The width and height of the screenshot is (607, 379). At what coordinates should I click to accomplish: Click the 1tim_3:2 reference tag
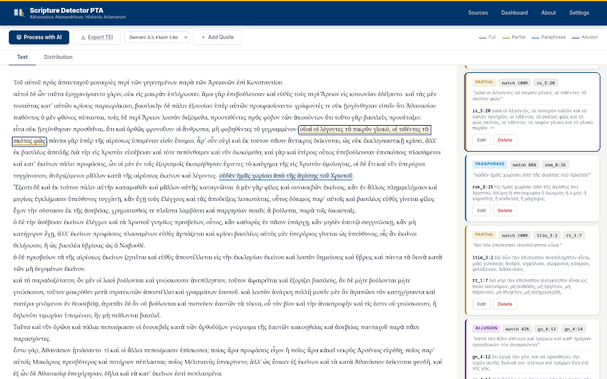click(547, 235)
